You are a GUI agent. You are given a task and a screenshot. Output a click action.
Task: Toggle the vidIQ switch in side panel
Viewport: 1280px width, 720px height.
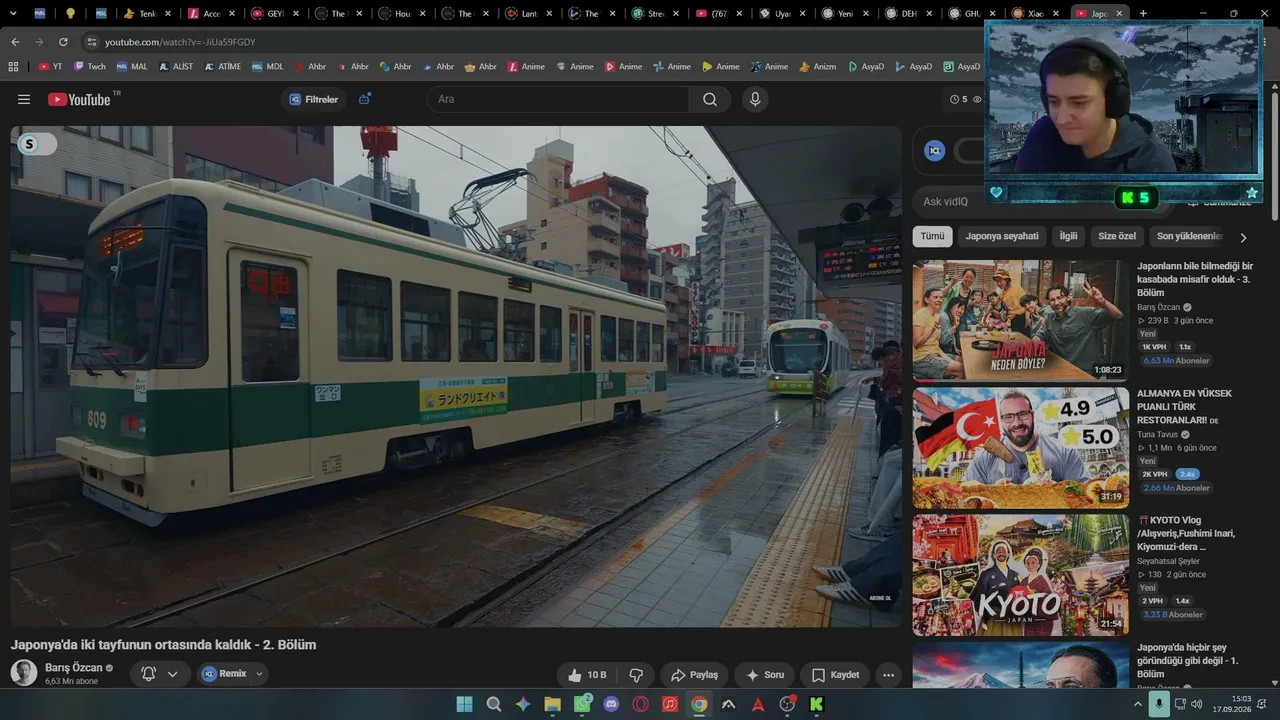pyautogui.click(x=970, y=151)
